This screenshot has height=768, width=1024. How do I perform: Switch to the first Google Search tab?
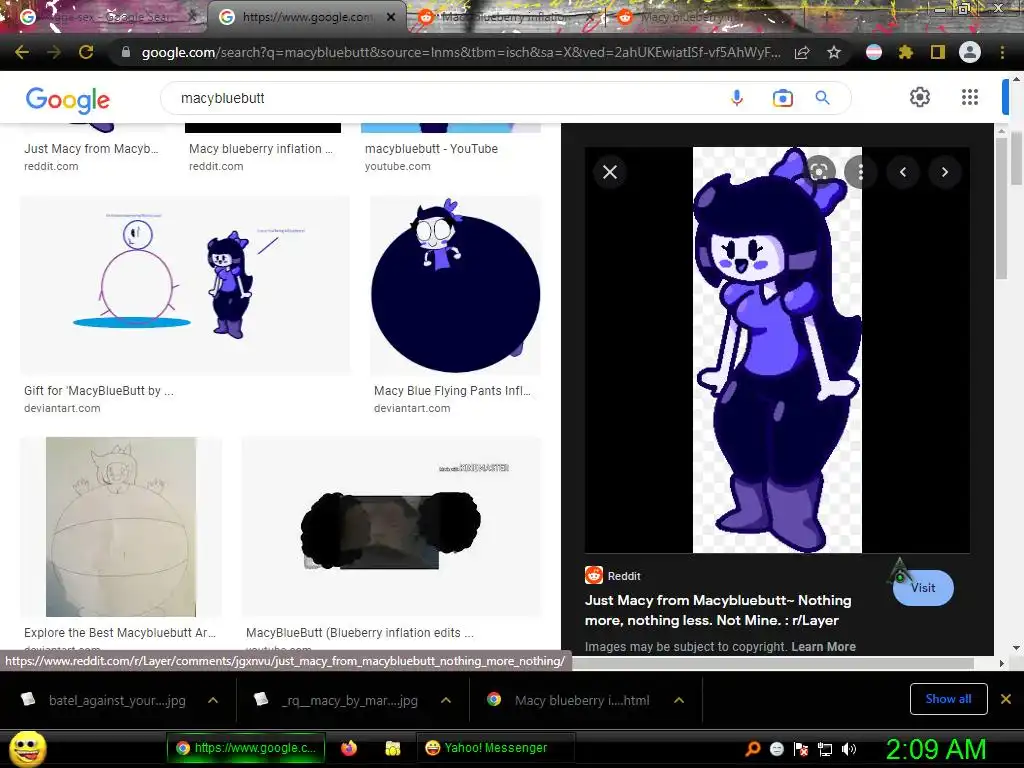coord(108,17)
